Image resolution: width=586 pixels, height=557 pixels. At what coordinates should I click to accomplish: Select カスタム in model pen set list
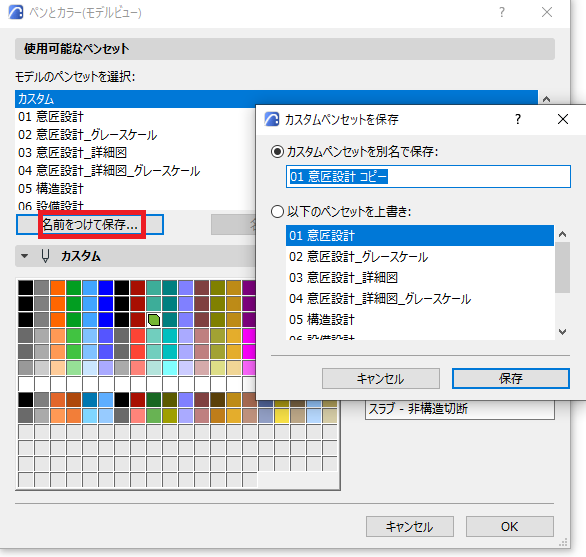[x=276, y=99]
